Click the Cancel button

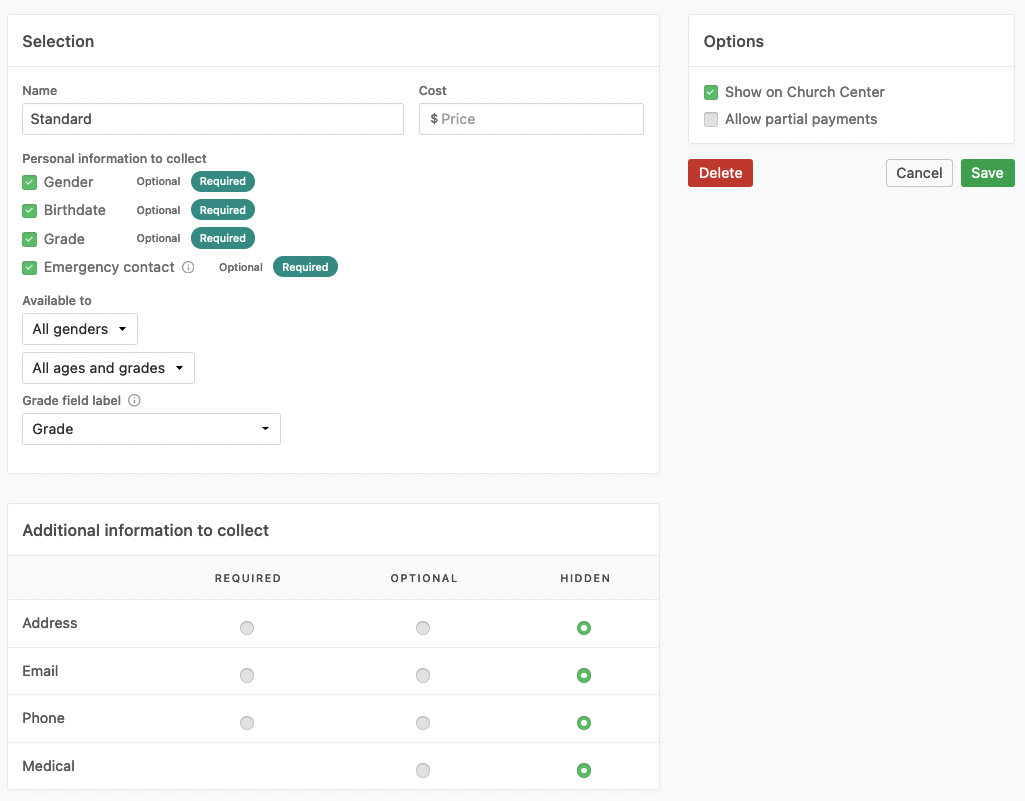click(918, 173)
